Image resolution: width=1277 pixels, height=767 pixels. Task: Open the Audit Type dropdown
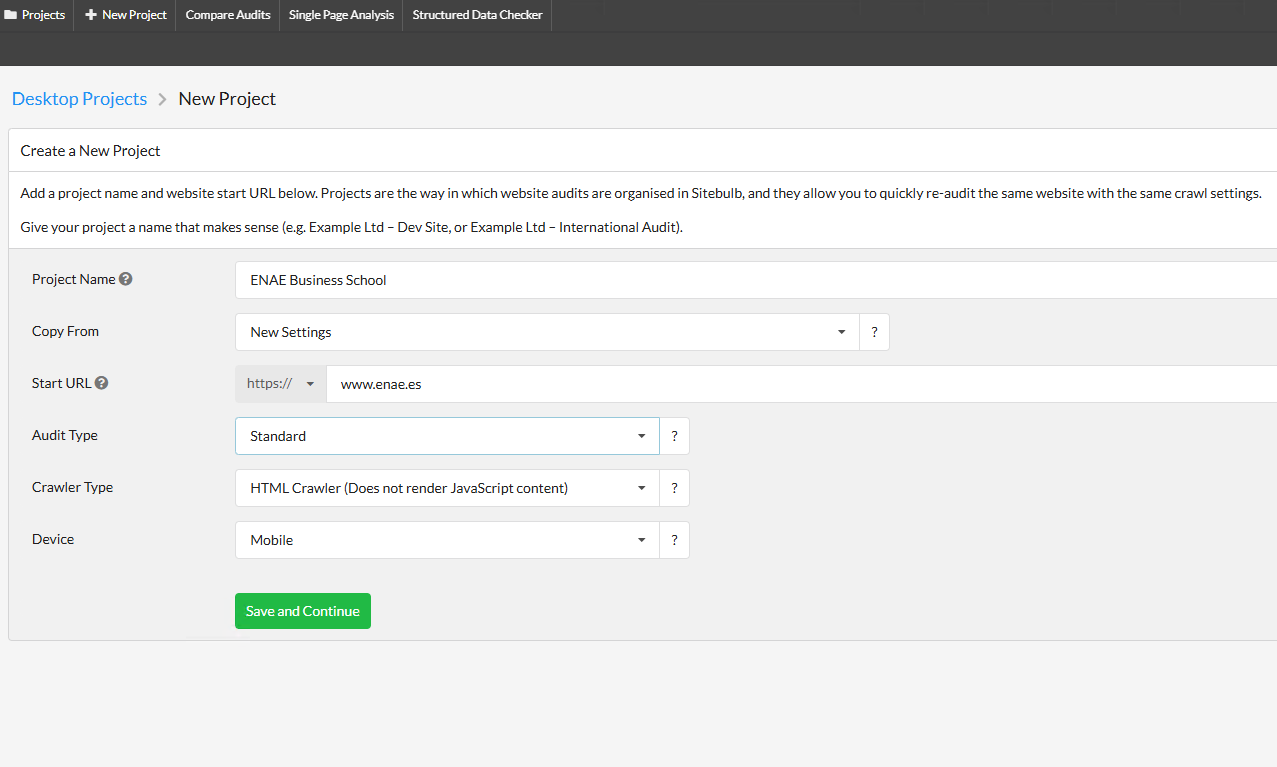pyautogui.click(x=447, y=436)
